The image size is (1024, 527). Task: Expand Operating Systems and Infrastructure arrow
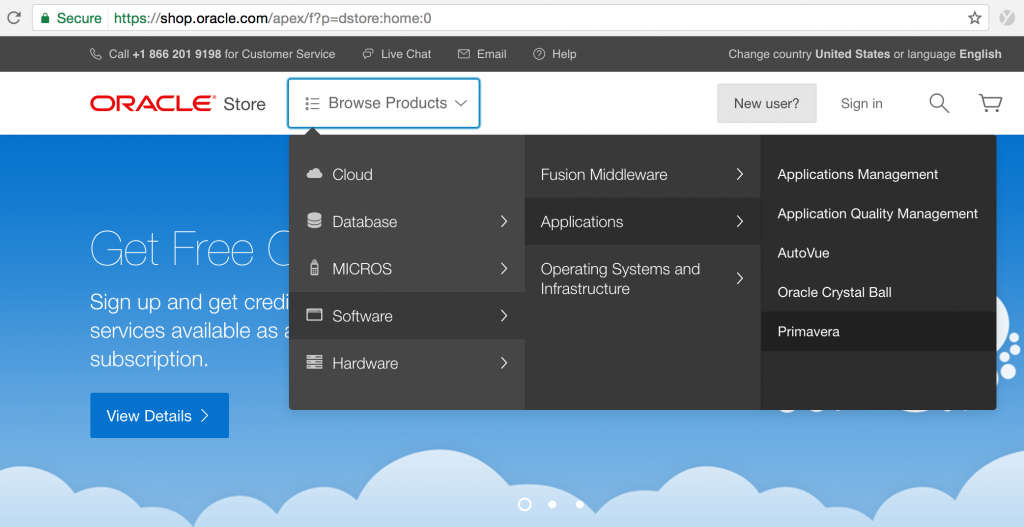739,278
